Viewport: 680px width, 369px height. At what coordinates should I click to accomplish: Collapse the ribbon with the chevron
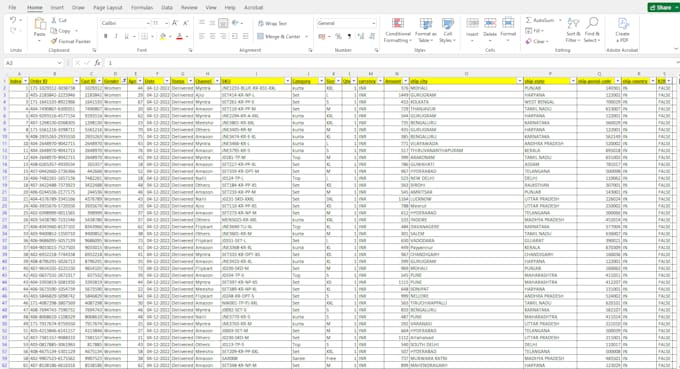click(676, 49)
